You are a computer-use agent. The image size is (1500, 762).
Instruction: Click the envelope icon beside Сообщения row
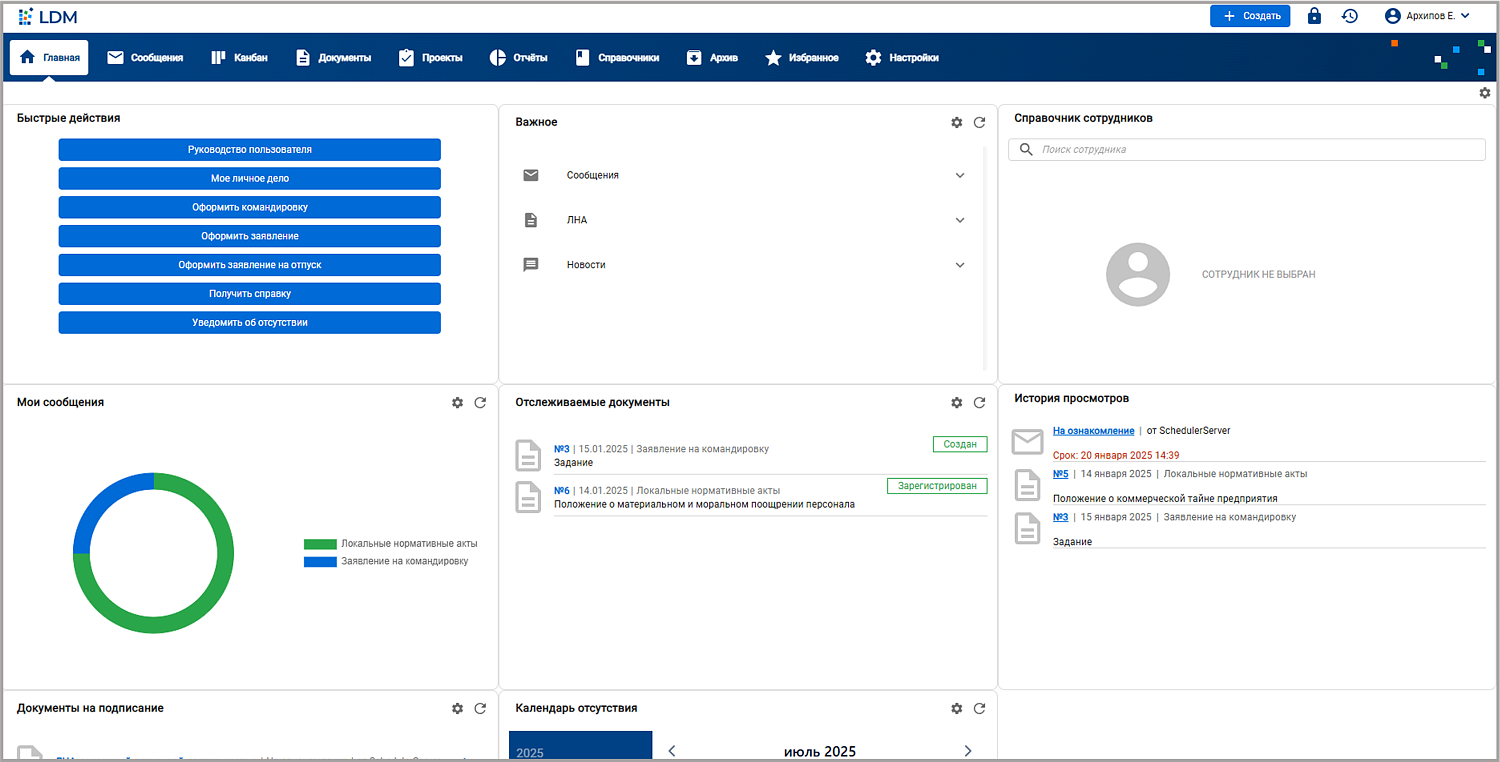point(531,175)
